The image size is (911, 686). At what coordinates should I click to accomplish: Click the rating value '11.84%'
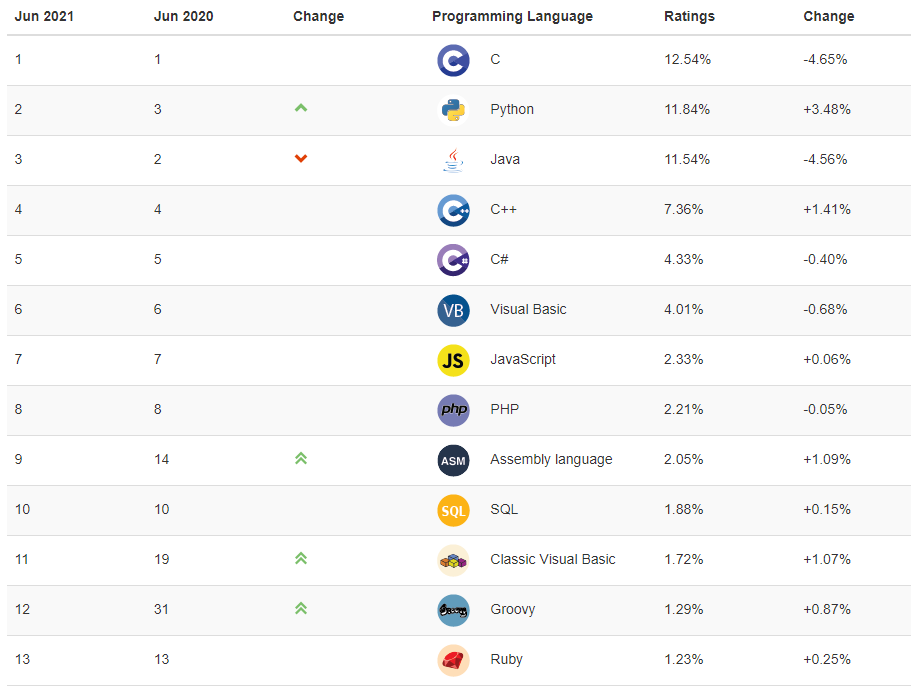pyautogui.click(x=687, y=109)
